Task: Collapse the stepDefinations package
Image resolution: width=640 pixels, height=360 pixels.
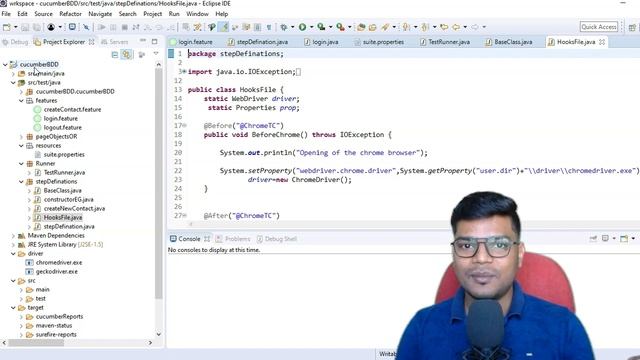Action: tap(21, 182)
